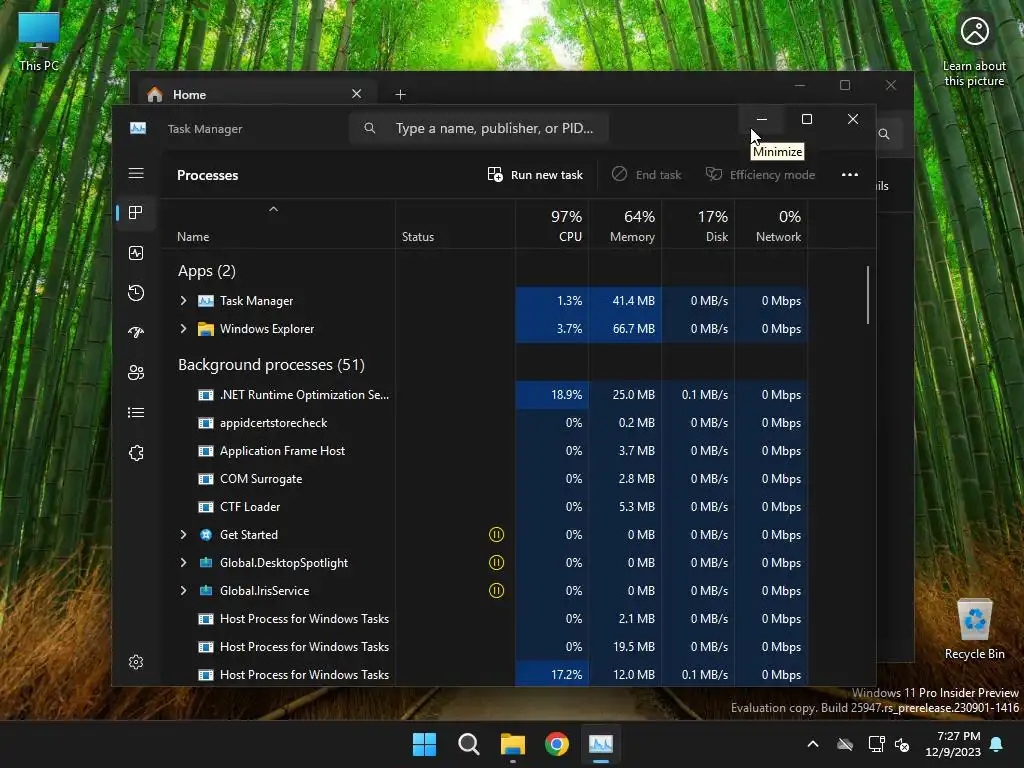This screenshot has width=1024, height=768.
Task: Sort by the Memory column header
Action: click(625, 225)
